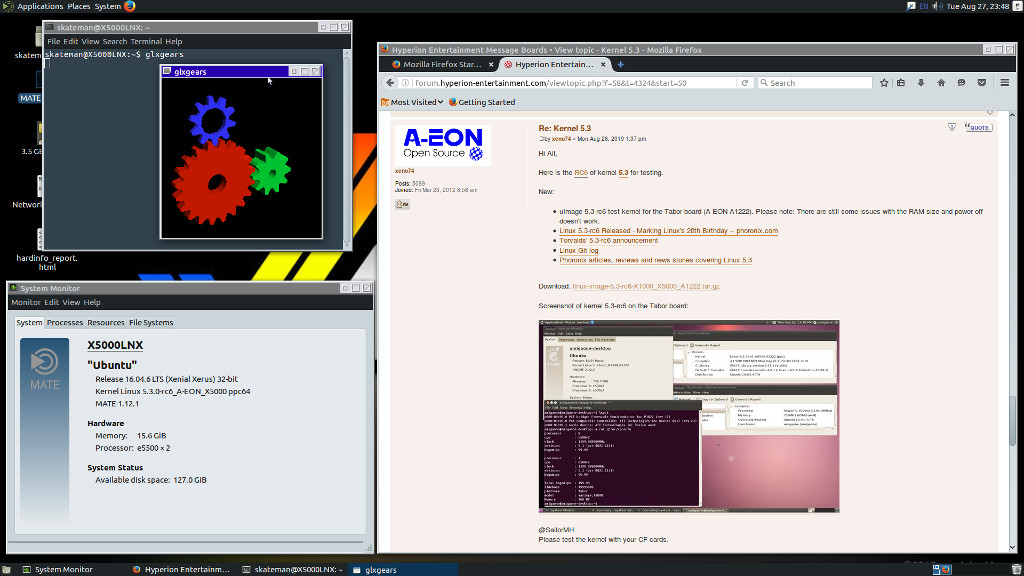Switch to Hyperion Entertainment taskbar entry
The image size is (1024, 576).
pyautogui.click(x=181, y=569)
